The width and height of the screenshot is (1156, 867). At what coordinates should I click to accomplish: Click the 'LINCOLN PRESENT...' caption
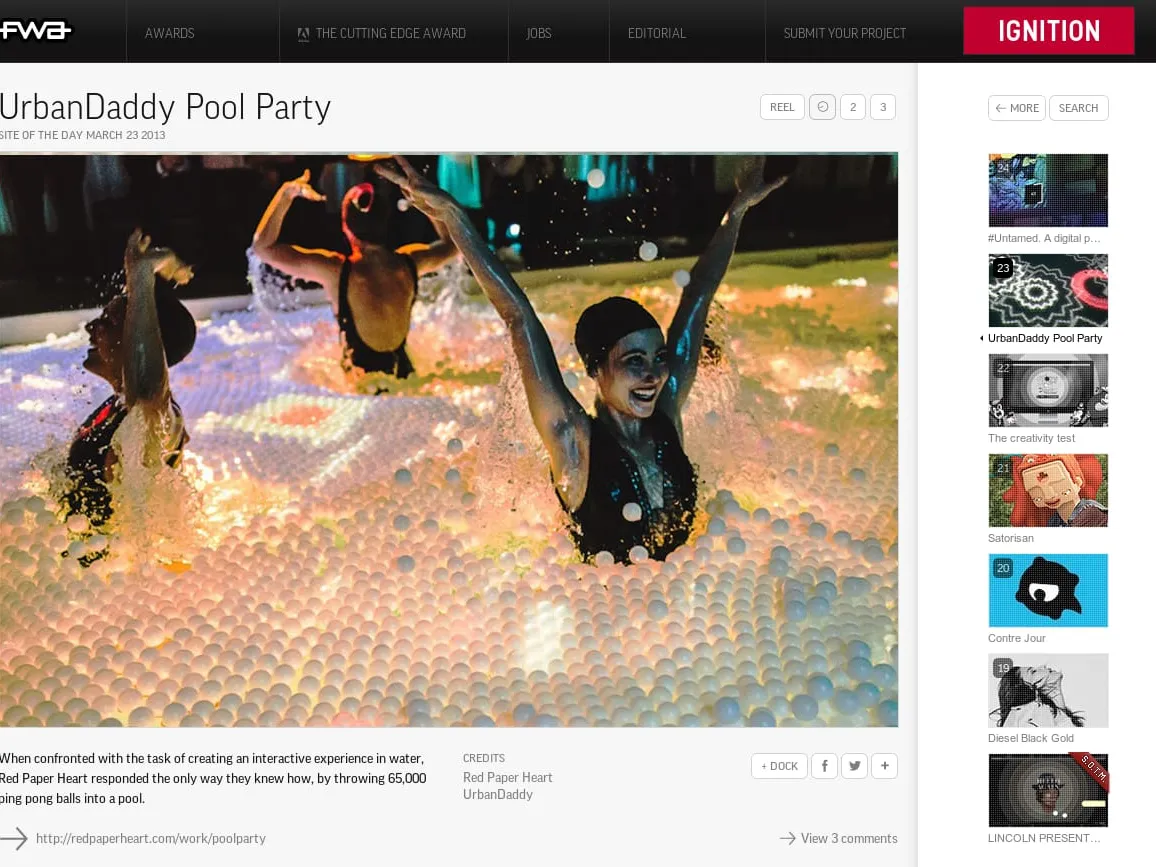[x=1044, y=838]
